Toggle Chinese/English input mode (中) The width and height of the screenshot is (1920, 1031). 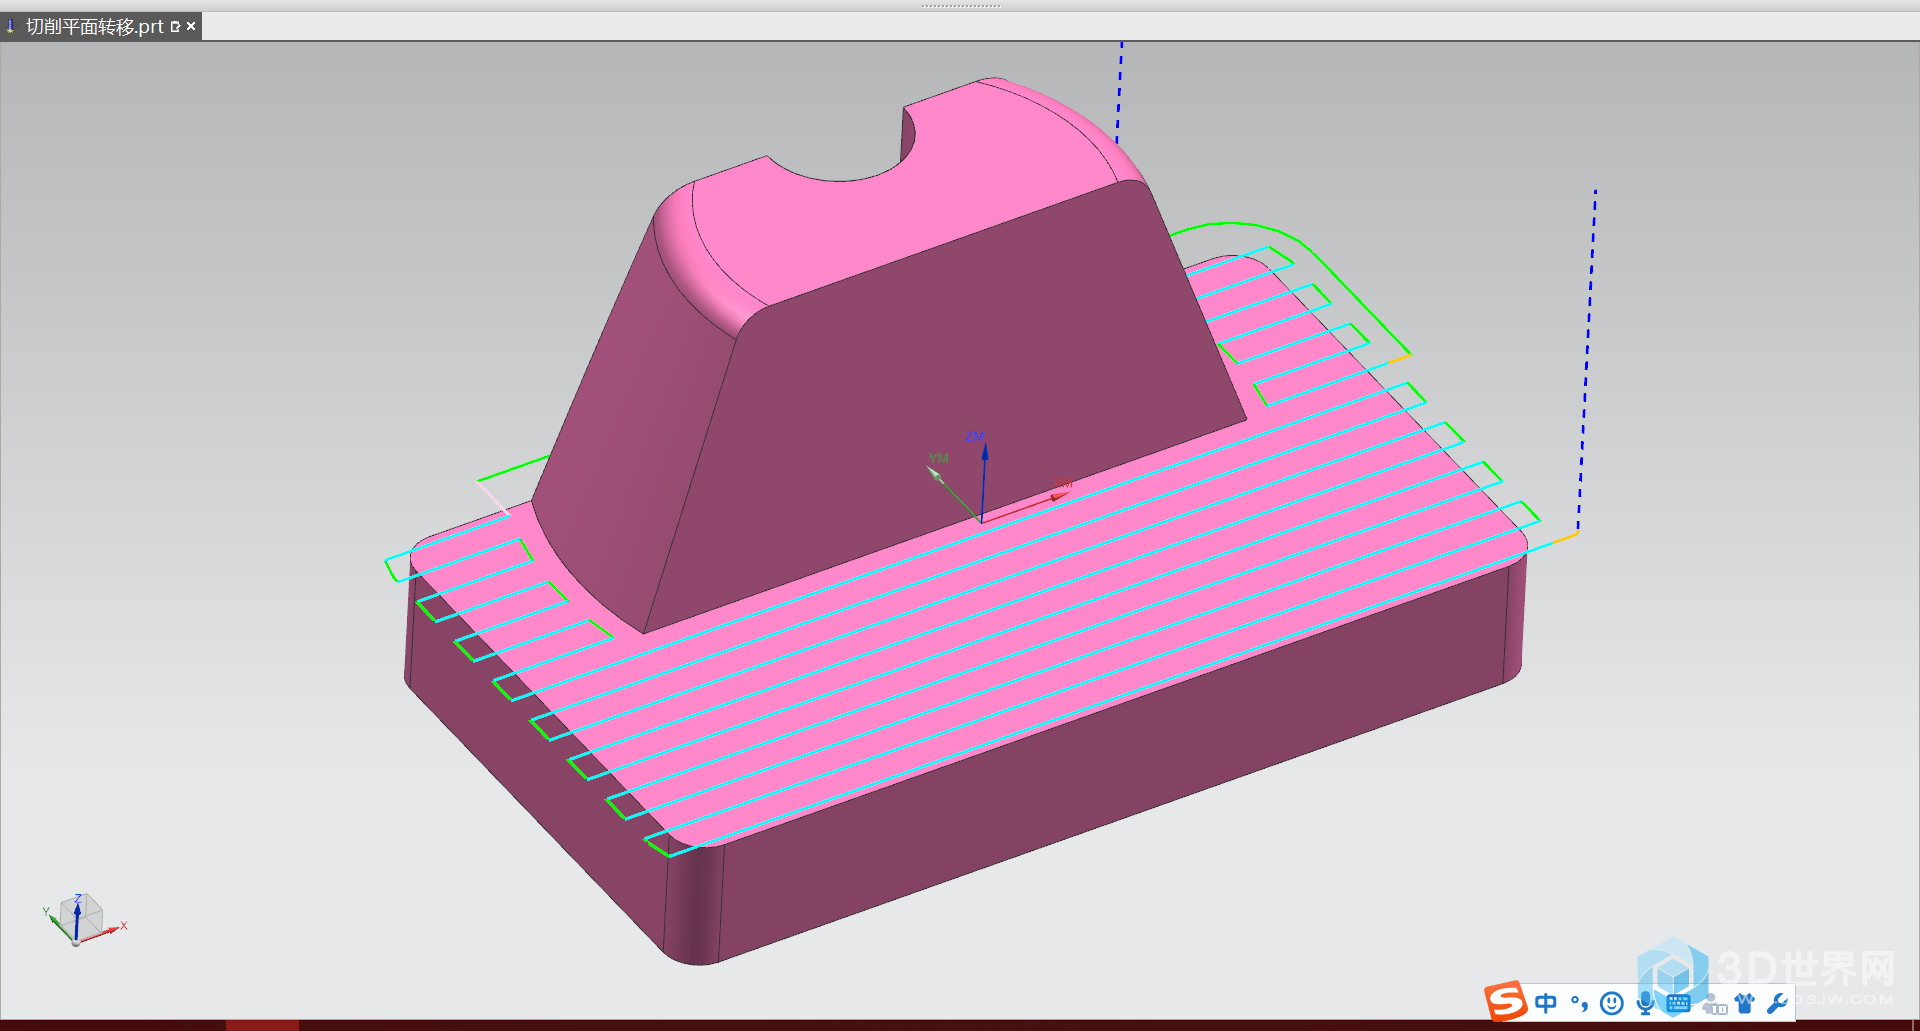pyautogui.click(x=1546, y=1003)
